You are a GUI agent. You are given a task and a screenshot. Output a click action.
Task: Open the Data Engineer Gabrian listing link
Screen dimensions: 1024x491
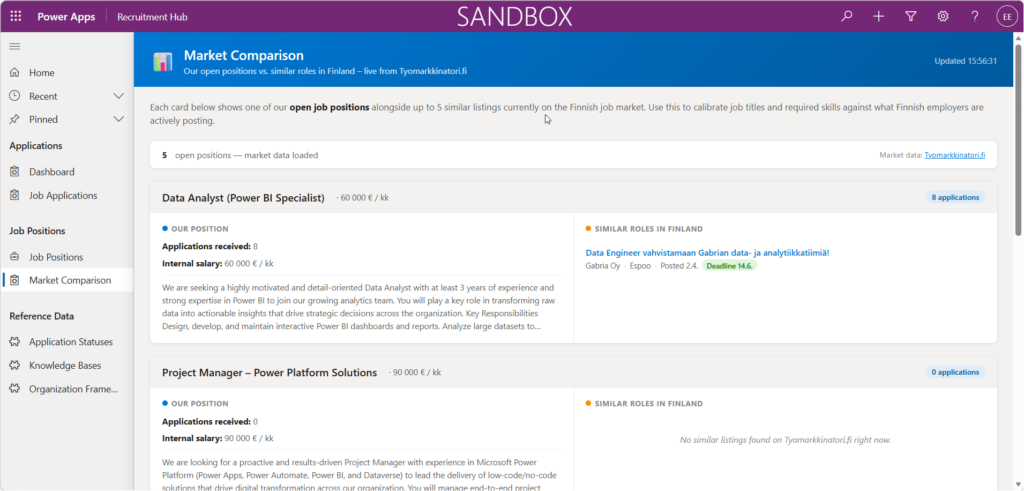coord(707,253)
